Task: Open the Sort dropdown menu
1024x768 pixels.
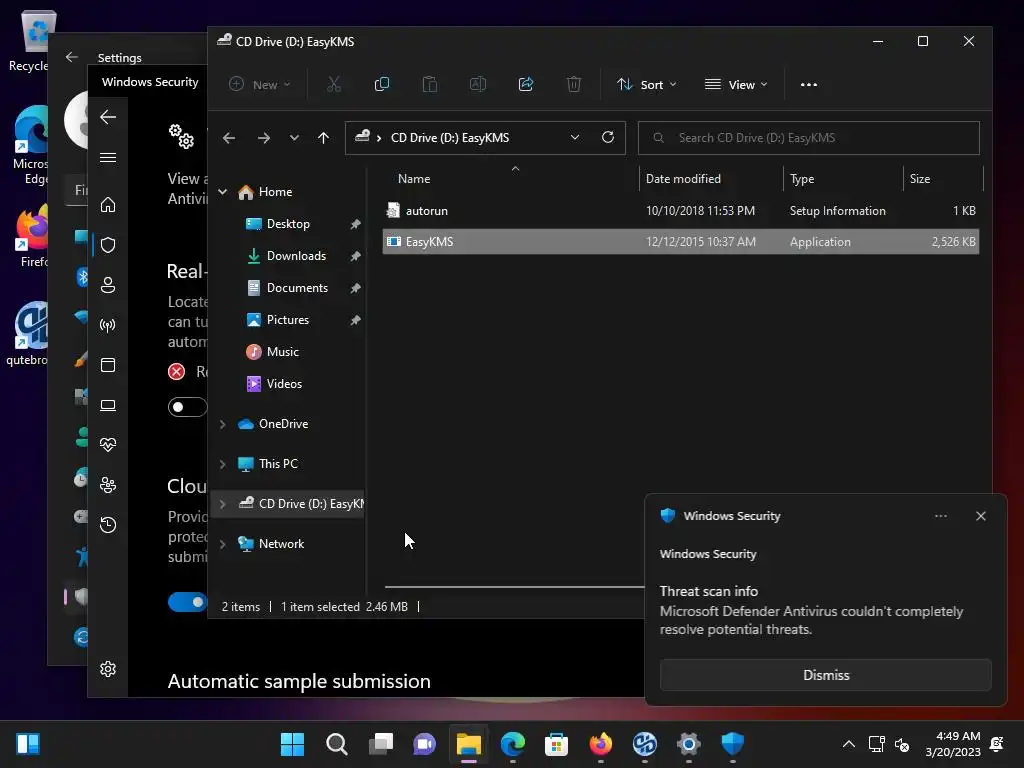Action: 647,84
